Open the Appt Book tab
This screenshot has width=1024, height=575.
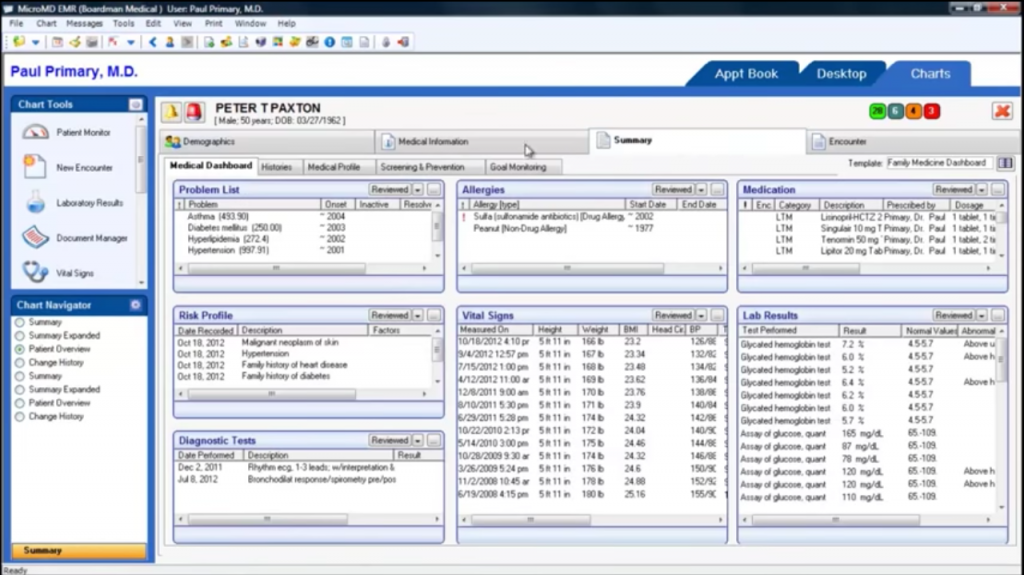[746, 74]
